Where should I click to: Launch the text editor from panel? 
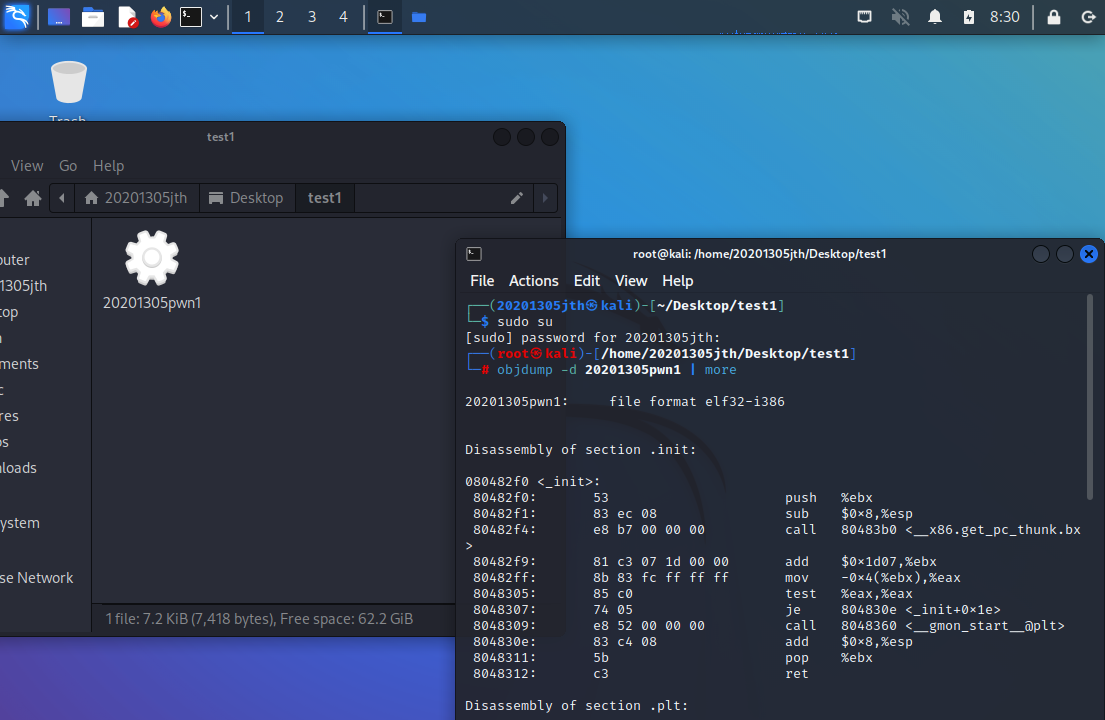click(127, 17)
